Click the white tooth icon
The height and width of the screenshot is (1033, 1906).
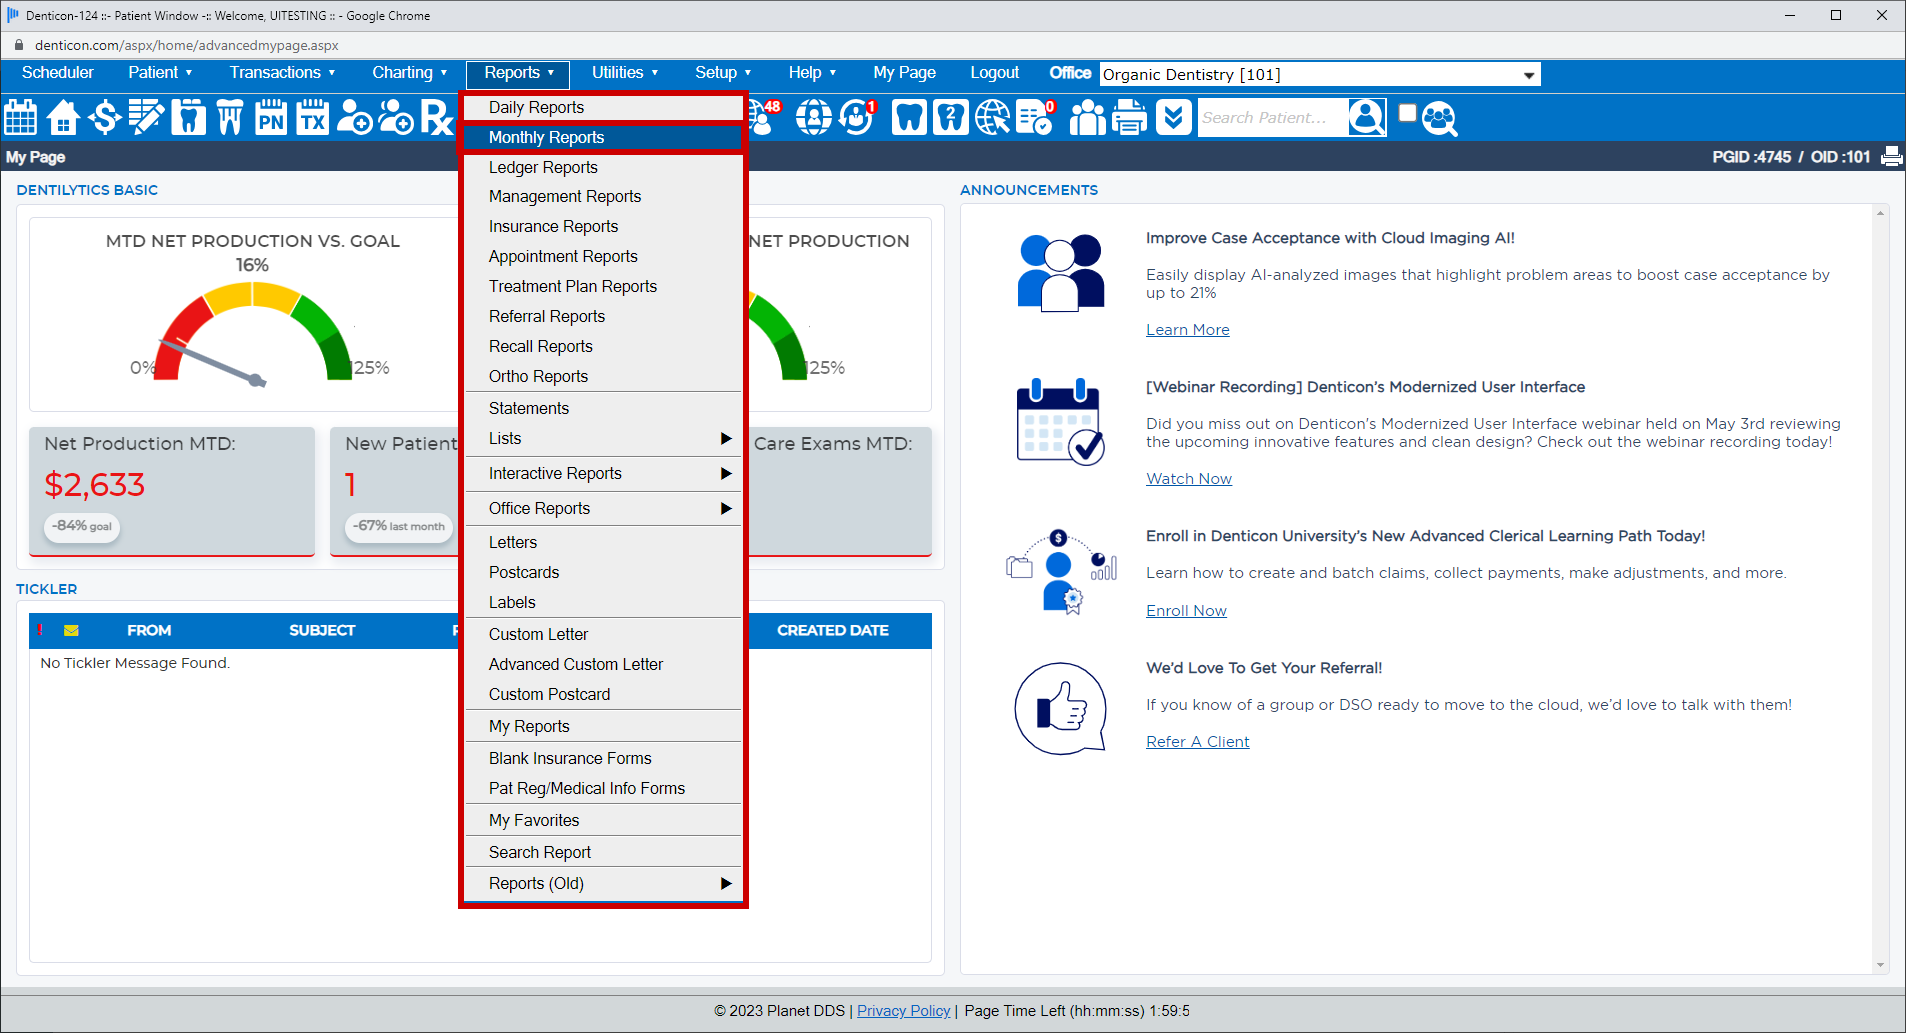[x=908, y=117]
